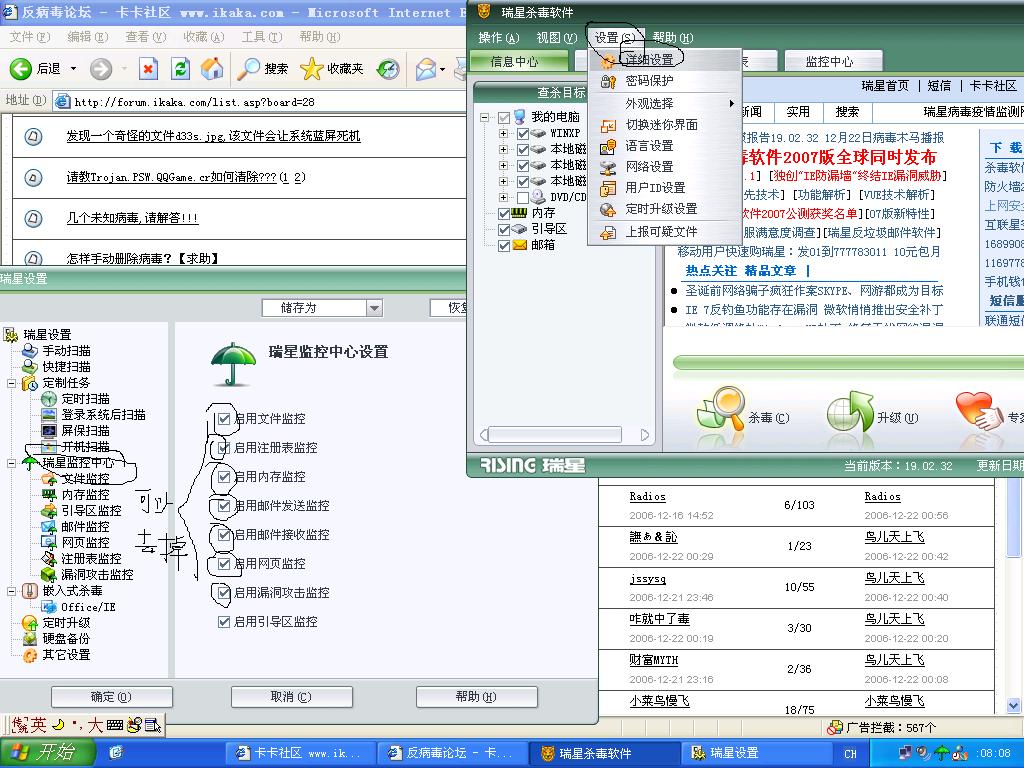Click the 升级 update globe icon
The height and width of the screenshot is (768, 1024).
pyautogui.click(x=850, y=411)
